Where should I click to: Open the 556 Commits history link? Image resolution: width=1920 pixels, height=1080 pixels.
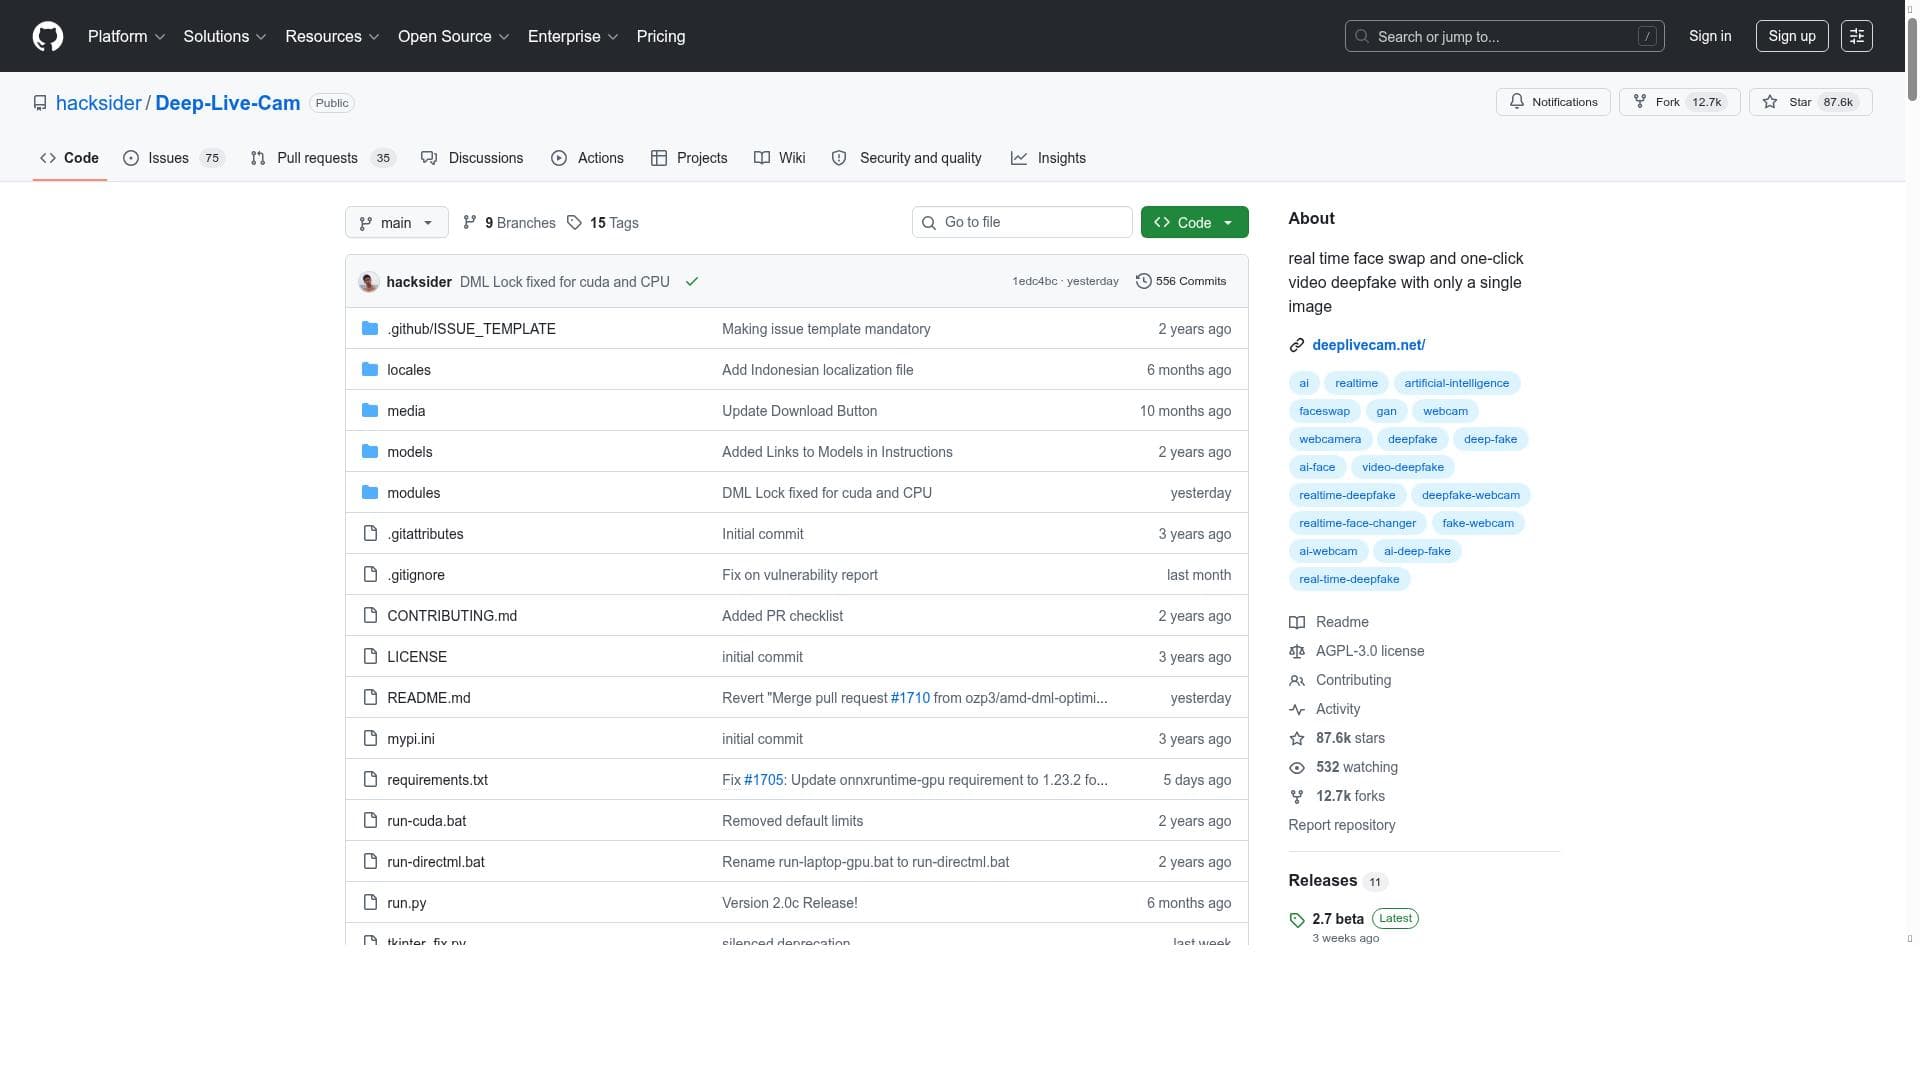1181,282
